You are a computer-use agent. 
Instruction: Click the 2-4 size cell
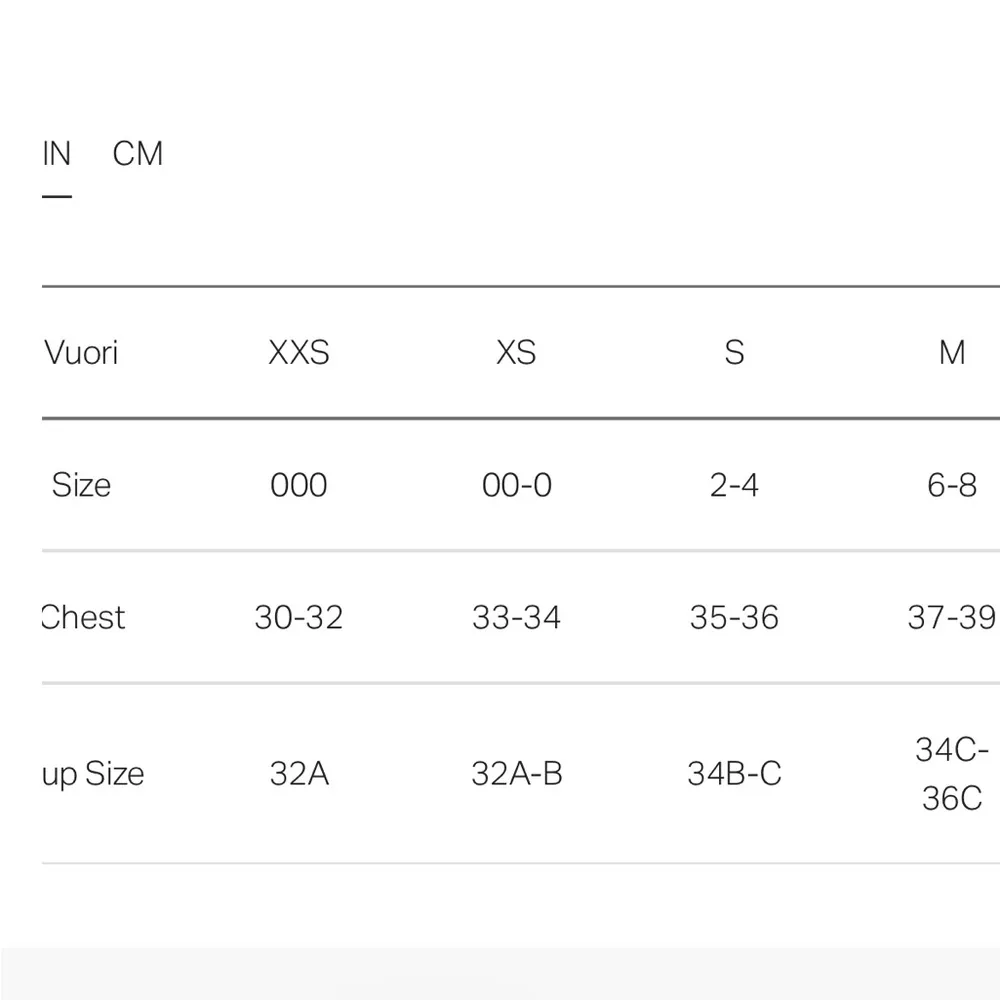pyautogui.click(x=734, y=485)
